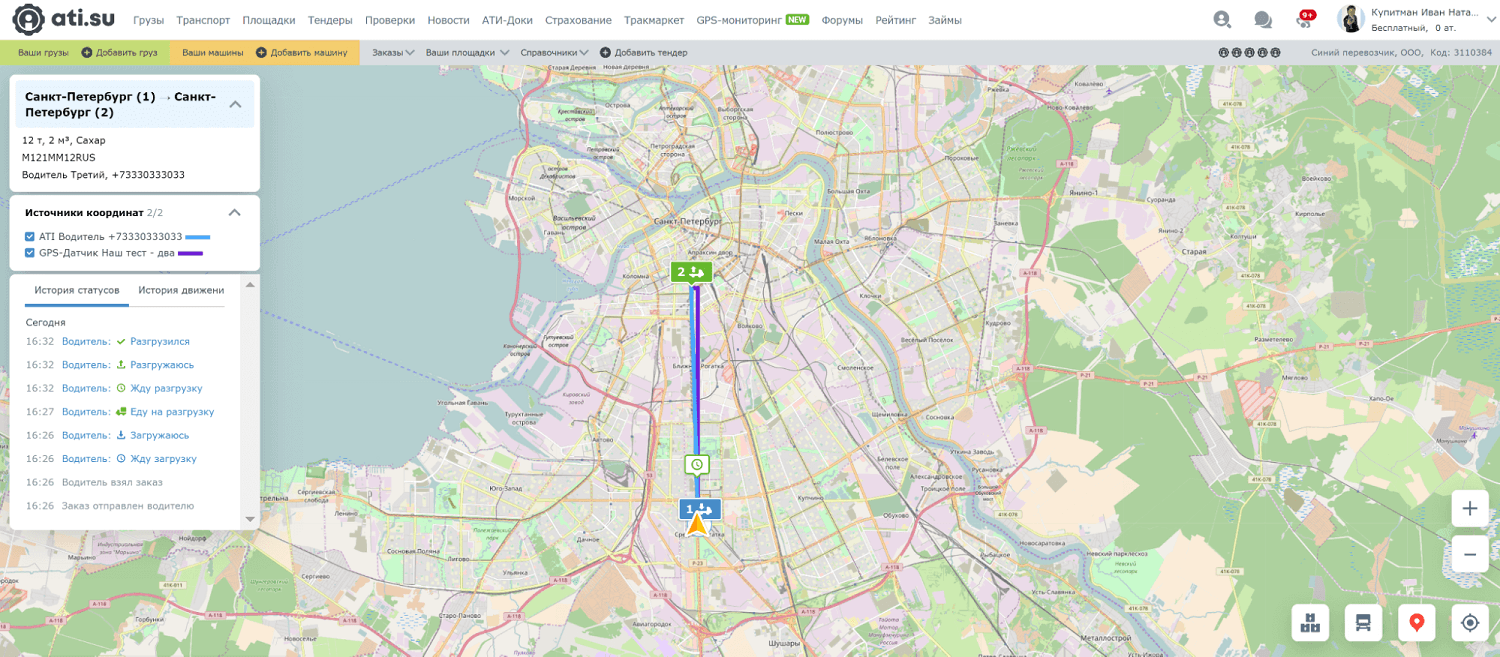Open the 'Грузы' menu

pyautogui.click(x=148, y=20)
